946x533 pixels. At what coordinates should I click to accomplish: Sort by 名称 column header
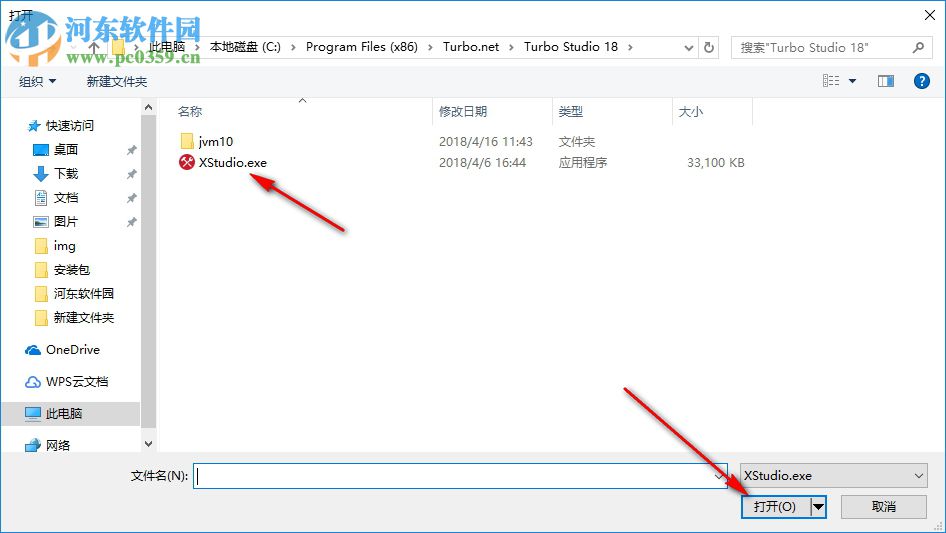click(x=190, y=111)
